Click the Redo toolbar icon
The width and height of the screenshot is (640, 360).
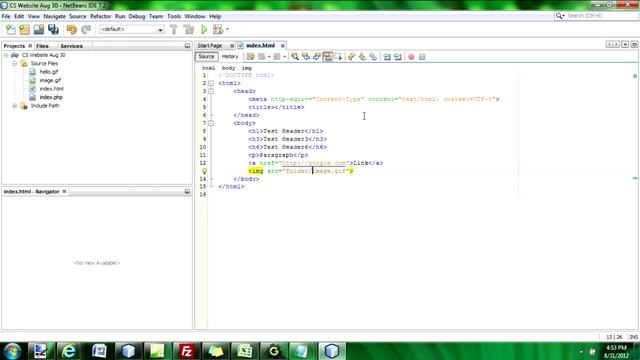pyautogui.click(x=86, y=29)
